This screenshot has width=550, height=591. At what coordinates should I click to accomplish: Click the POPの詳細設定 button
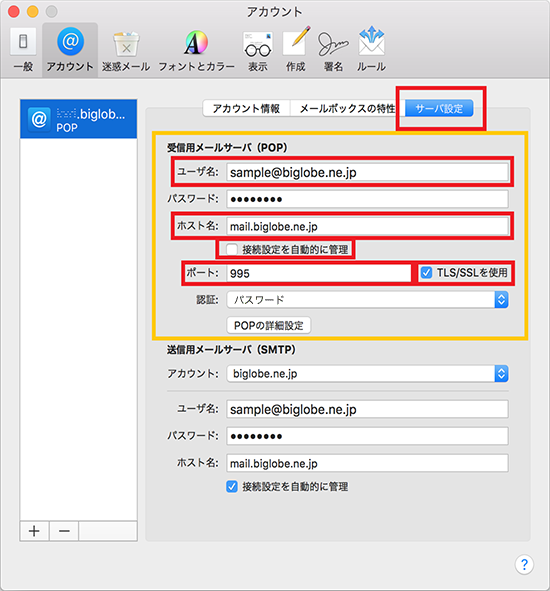268,325
